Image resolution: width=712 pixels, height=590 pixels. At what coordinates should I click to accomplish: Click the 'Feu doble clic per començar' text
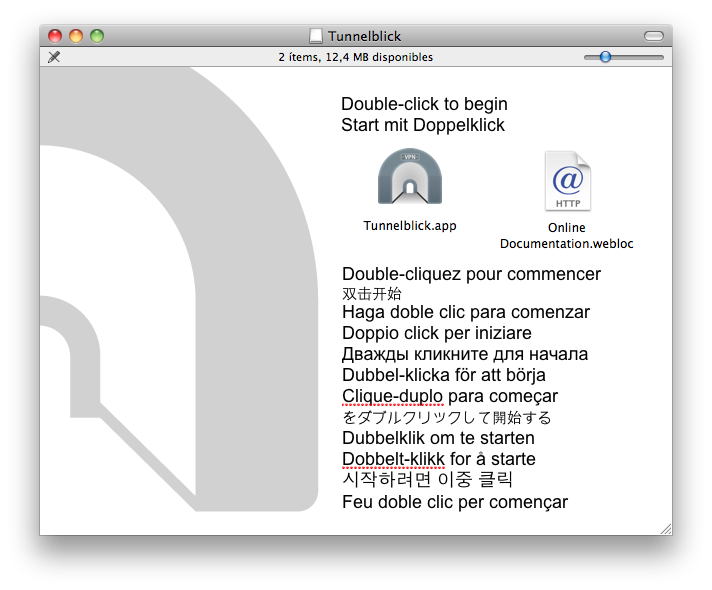[455, 502]
